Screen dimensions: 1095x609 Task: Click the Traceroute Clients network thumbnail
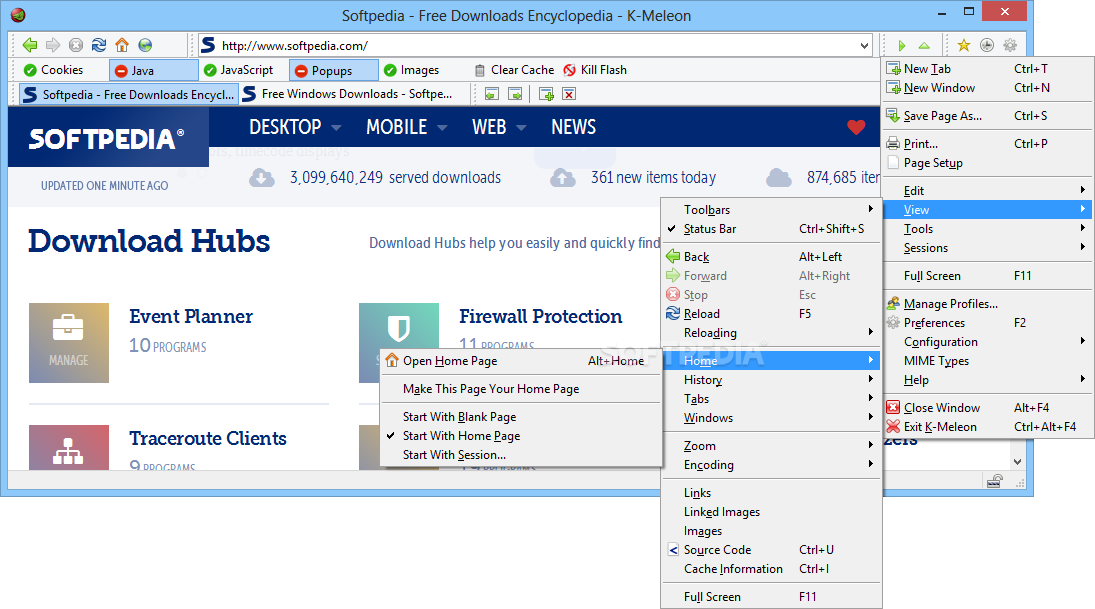click(x=69, y=447)
